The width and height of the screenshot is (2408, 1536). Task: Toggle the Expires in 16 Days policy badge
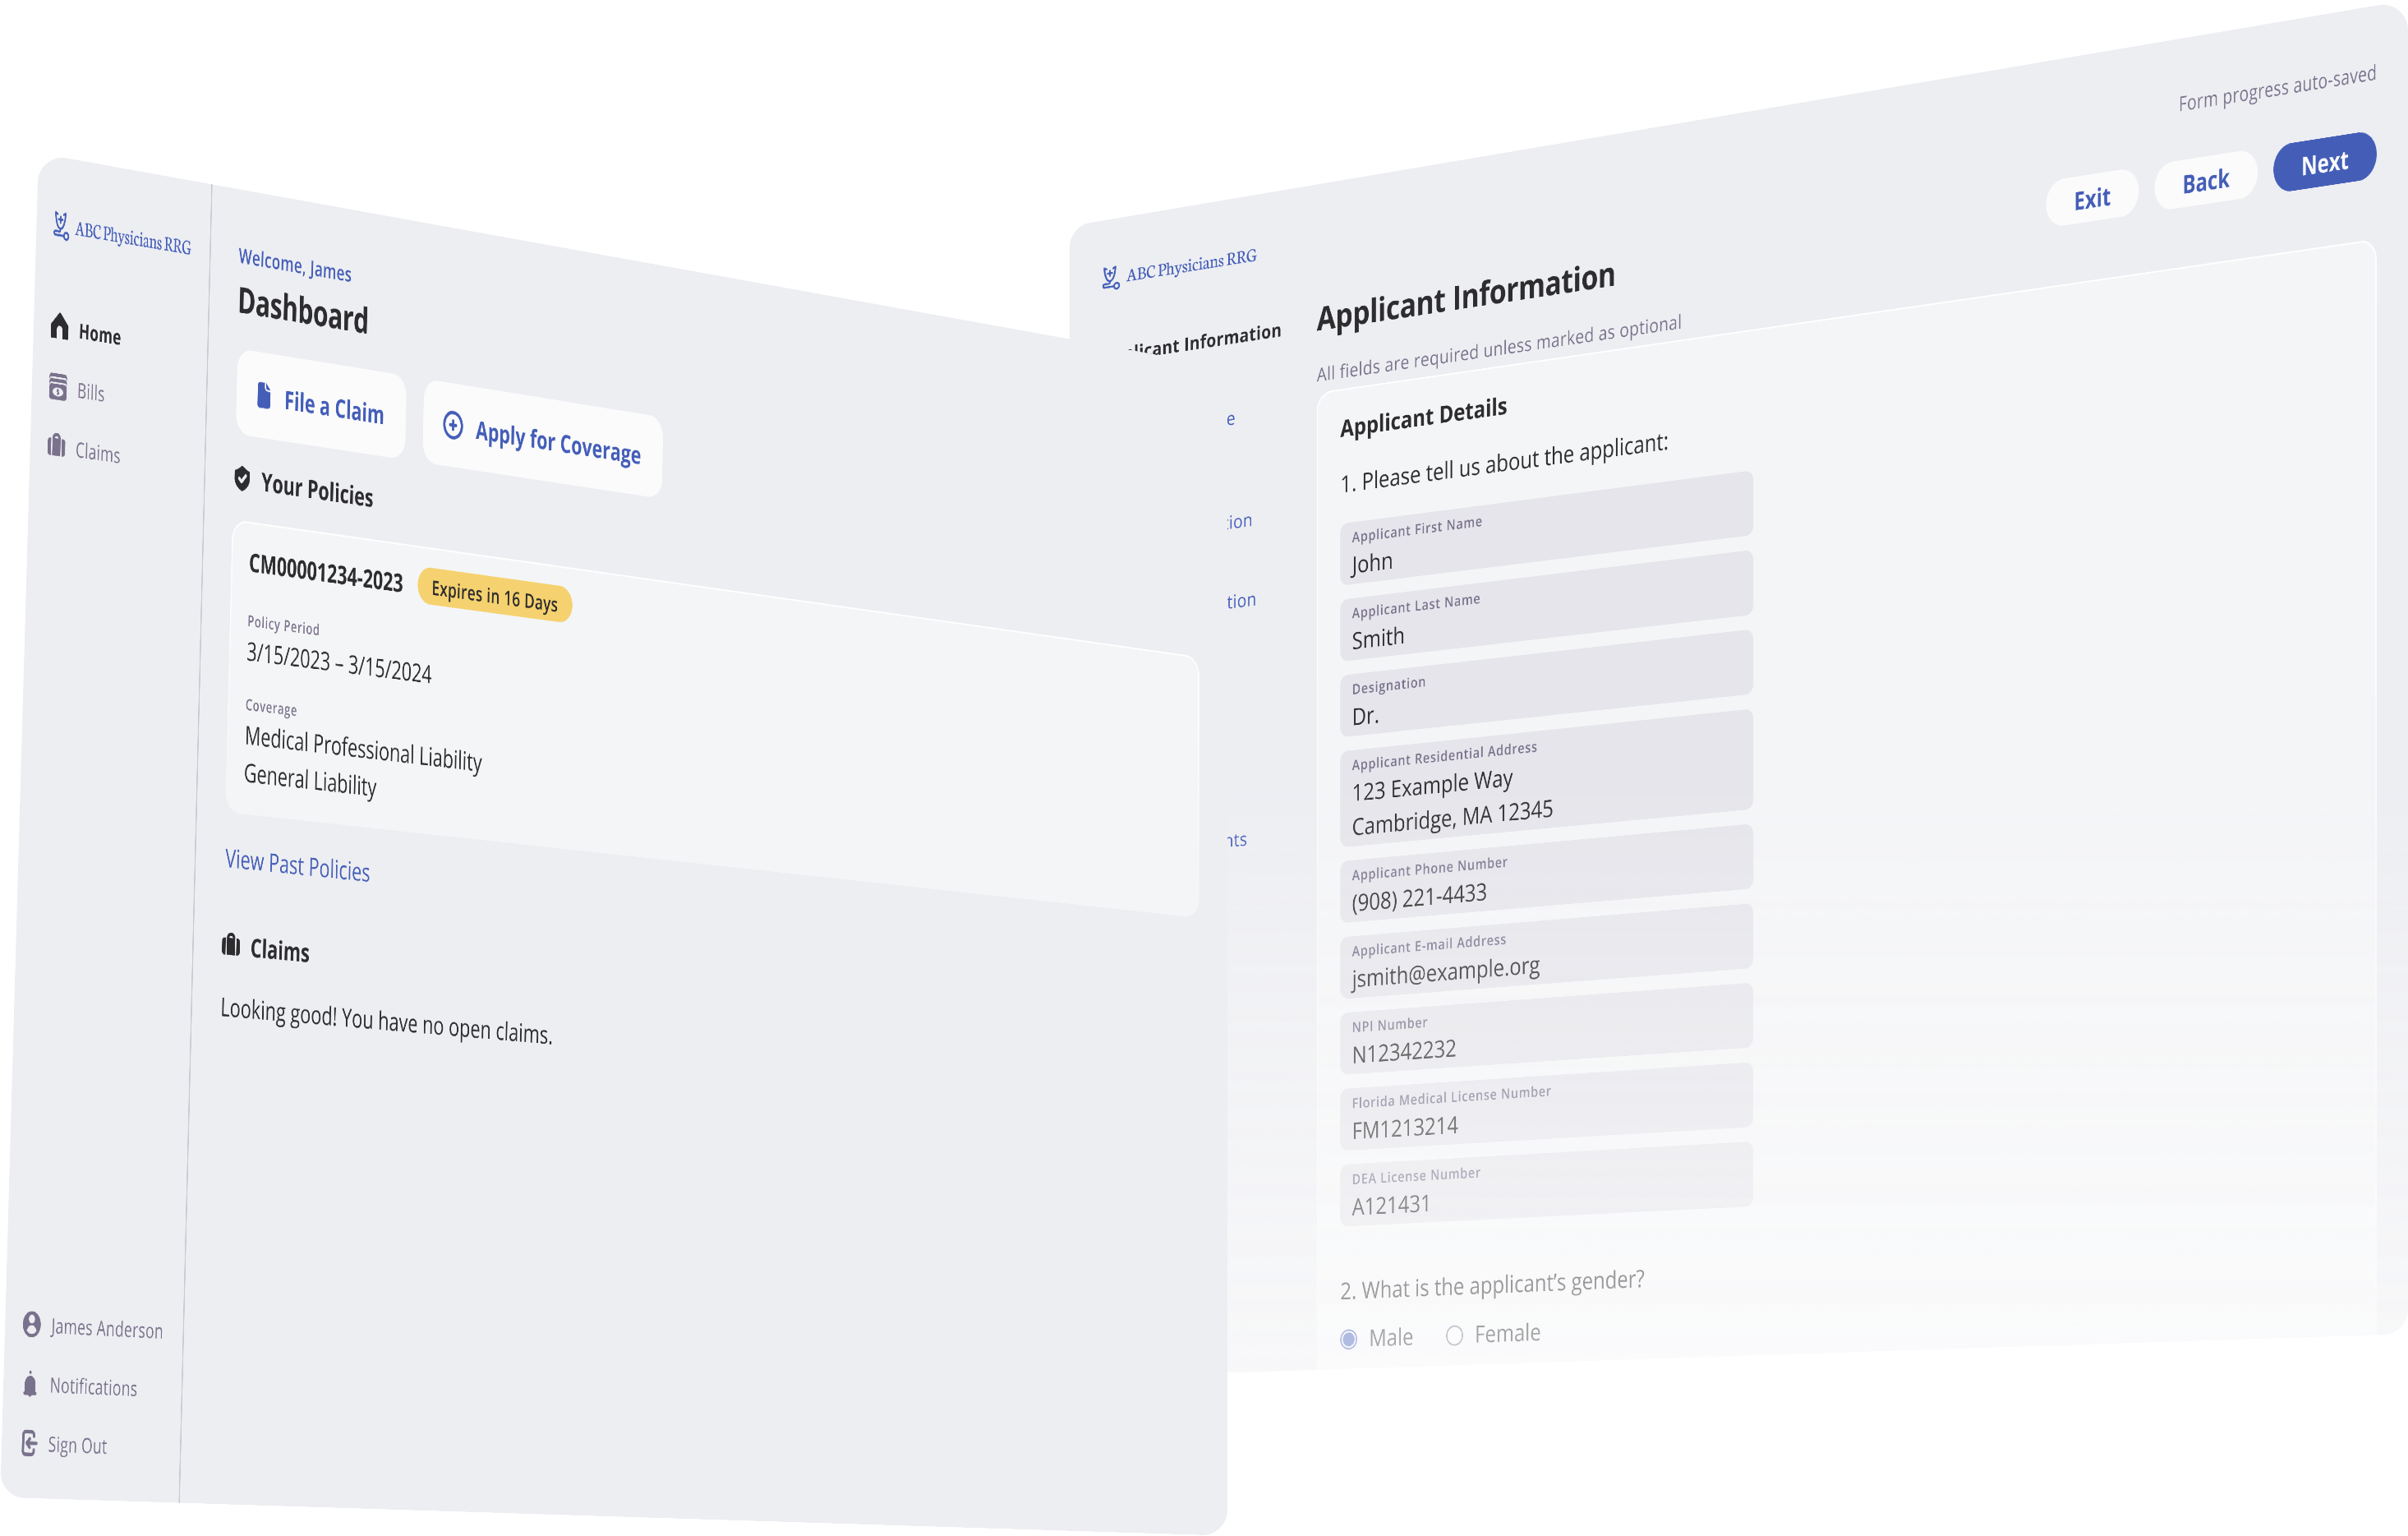click(493, 597)
